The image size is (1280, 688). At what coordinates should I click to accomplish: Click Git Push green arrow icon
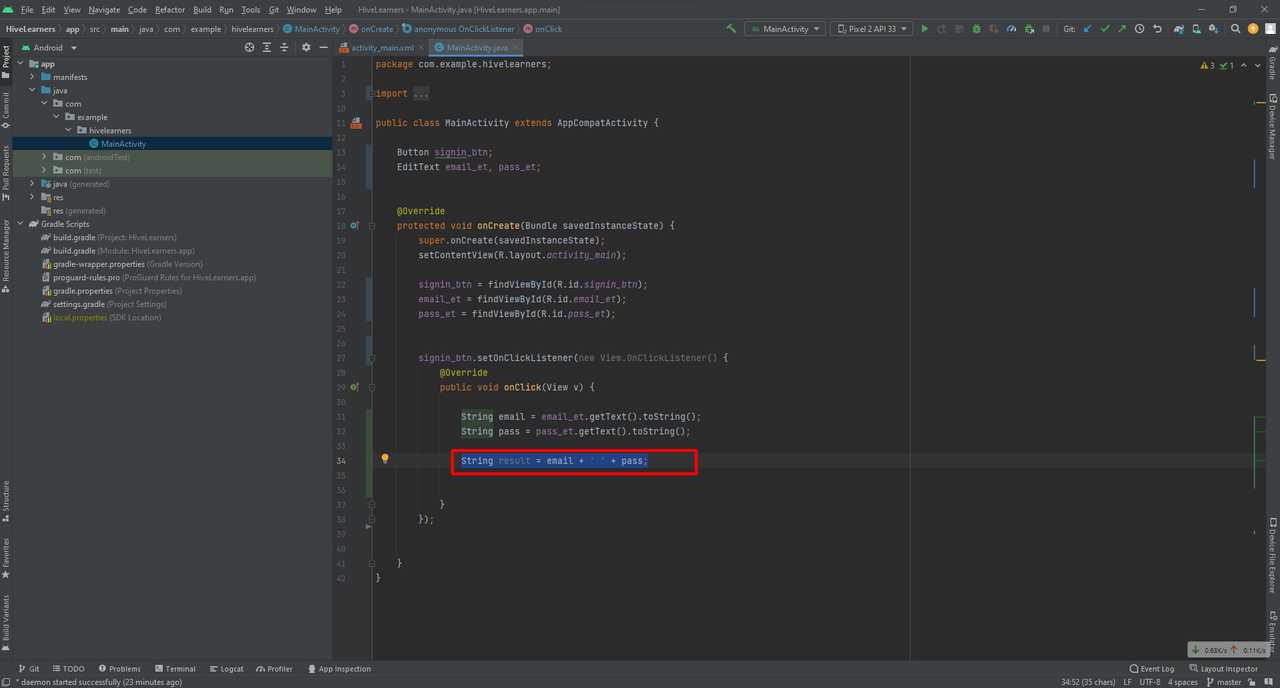tap(1122, 29)
